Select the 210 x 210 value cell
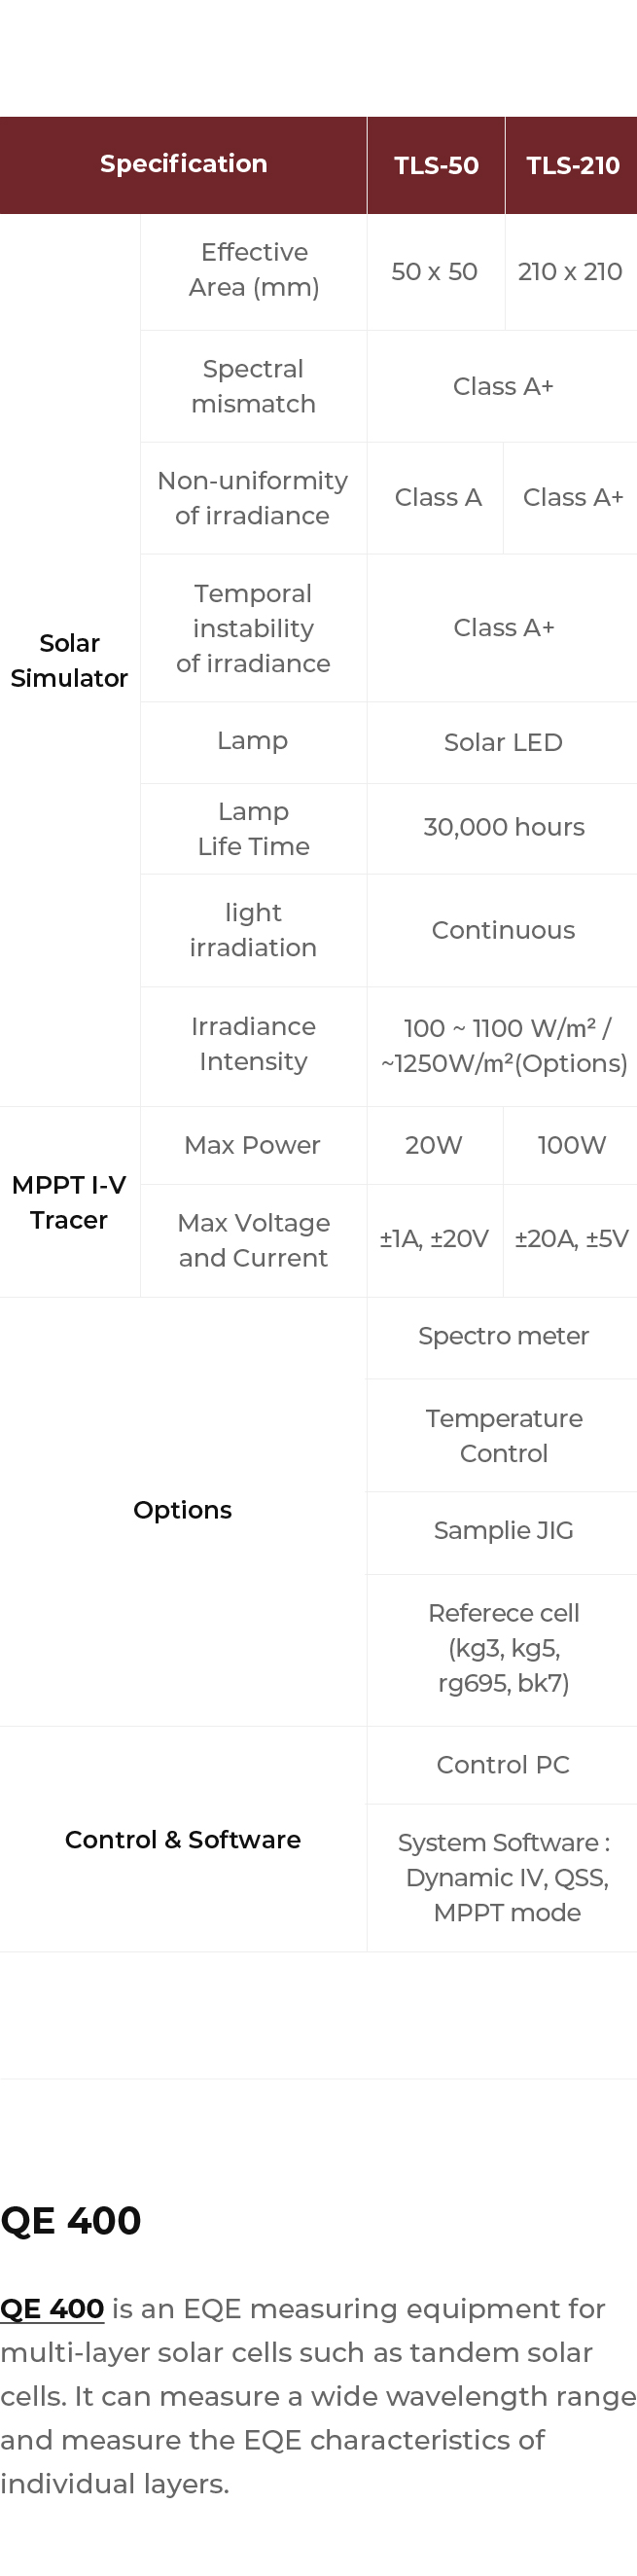The image size is (637, 2576). pos(570,271)
